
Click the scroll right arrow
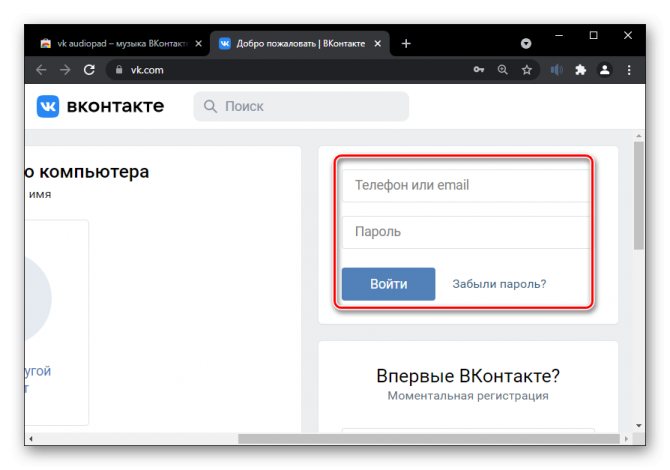tap(626, 438)
